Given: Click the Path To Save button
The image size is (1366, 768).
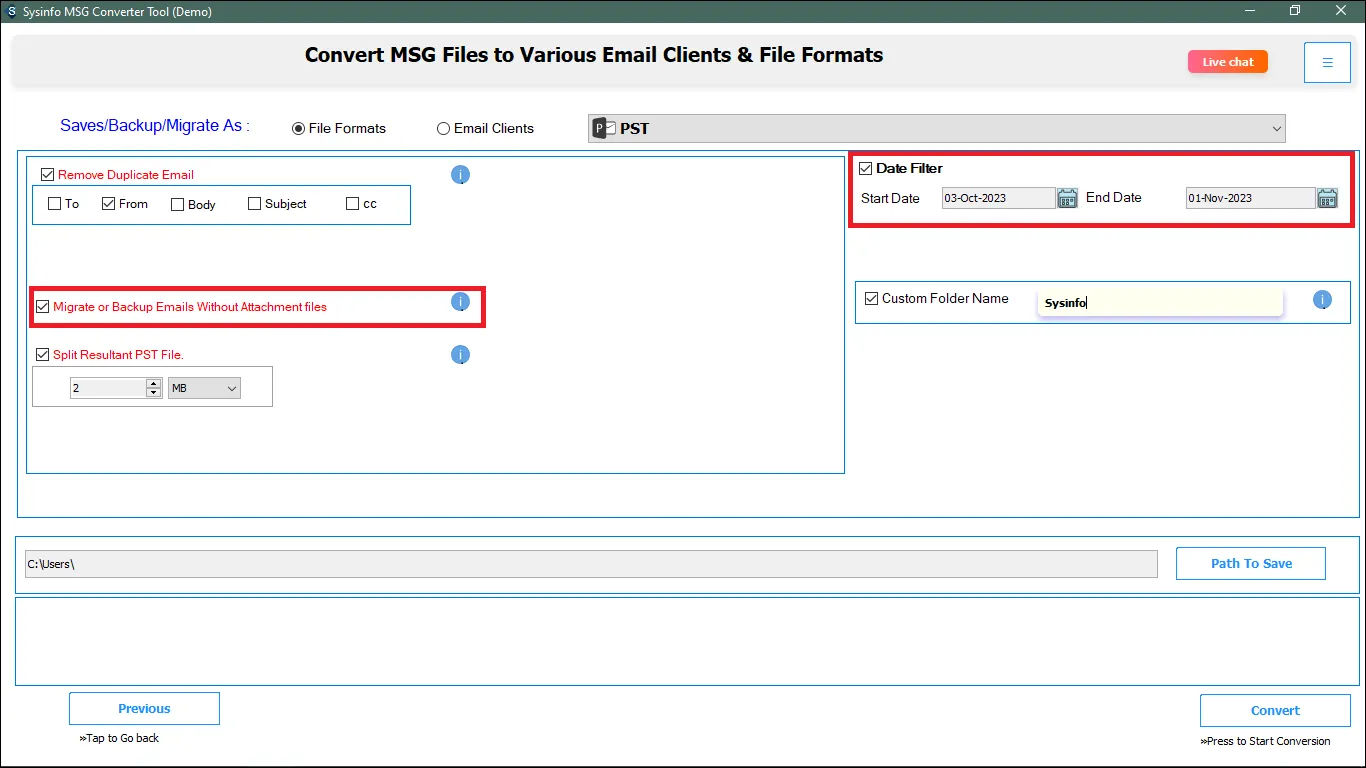Looking at the screenshot, I should point(1251,563).
